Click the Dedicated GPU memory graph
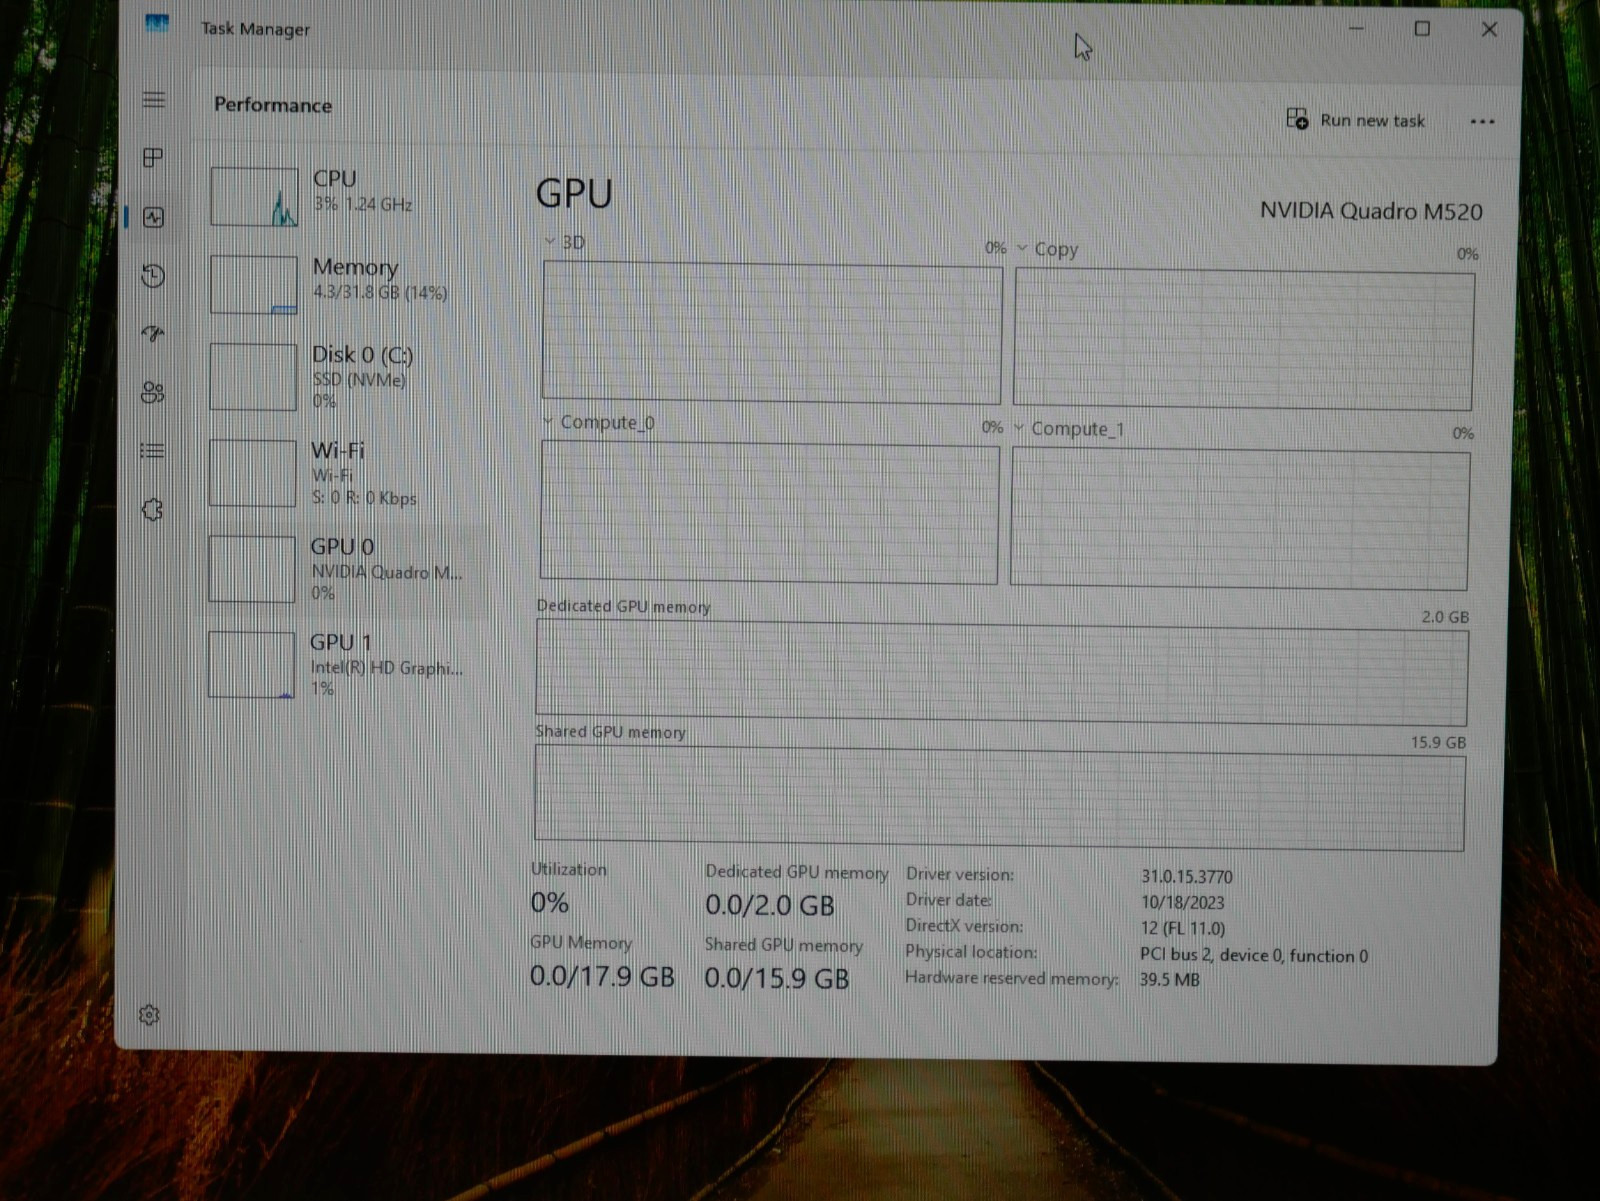Image resolution: width=1600 pixels, height=1201 pixels. tap(1002, 672)
